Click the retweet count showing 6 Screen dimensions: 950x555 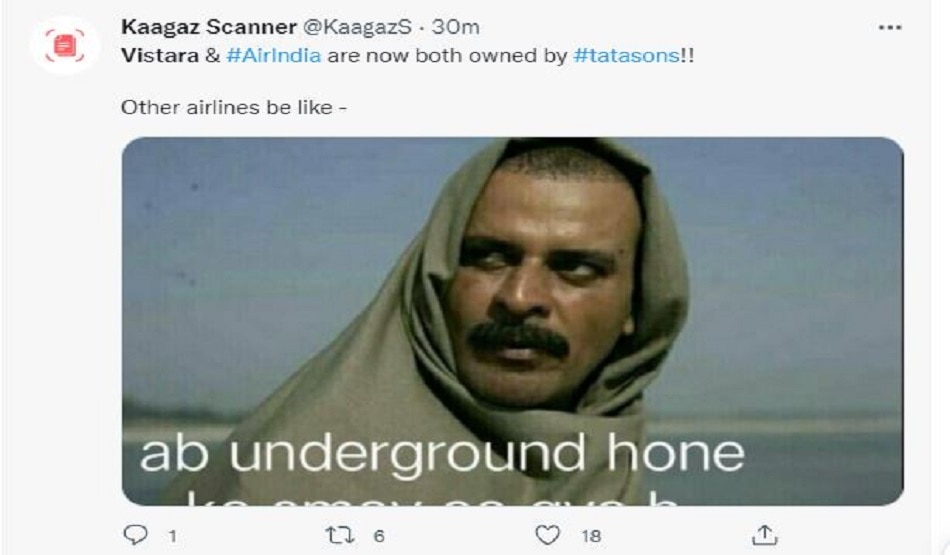click(x=379, y=536)
